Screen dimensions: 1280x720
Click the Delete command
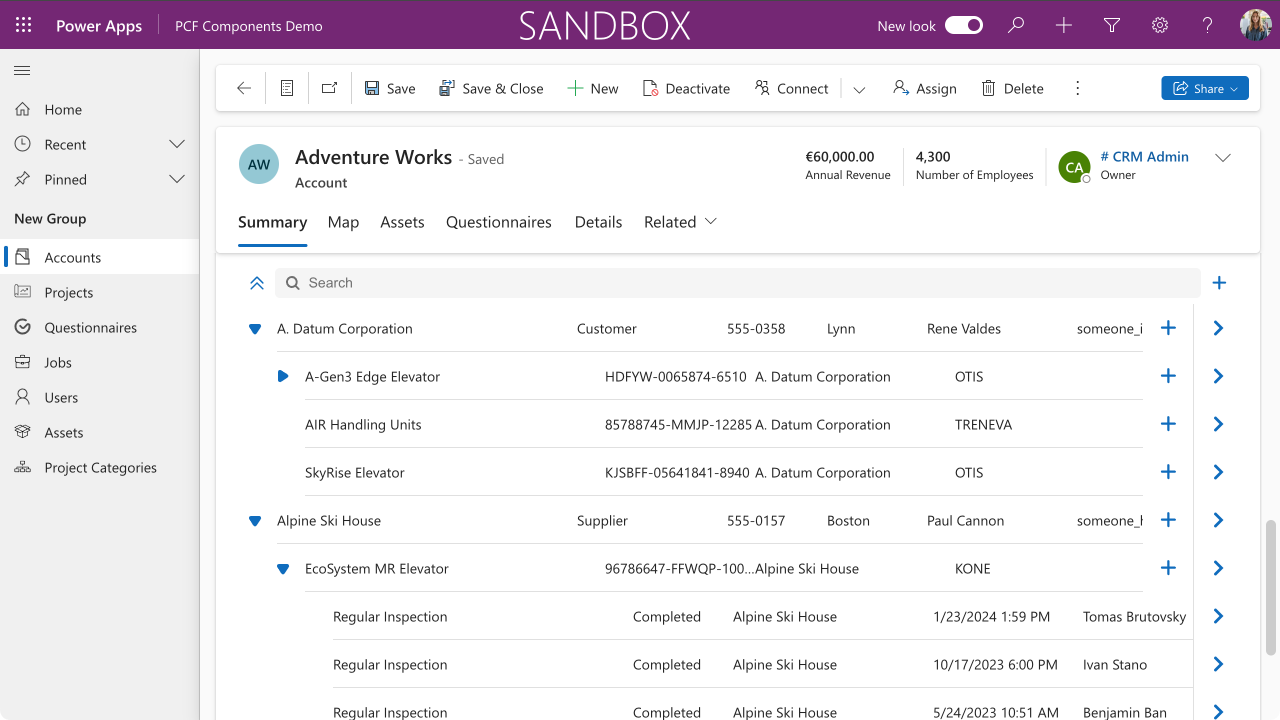click(1012, 88)
